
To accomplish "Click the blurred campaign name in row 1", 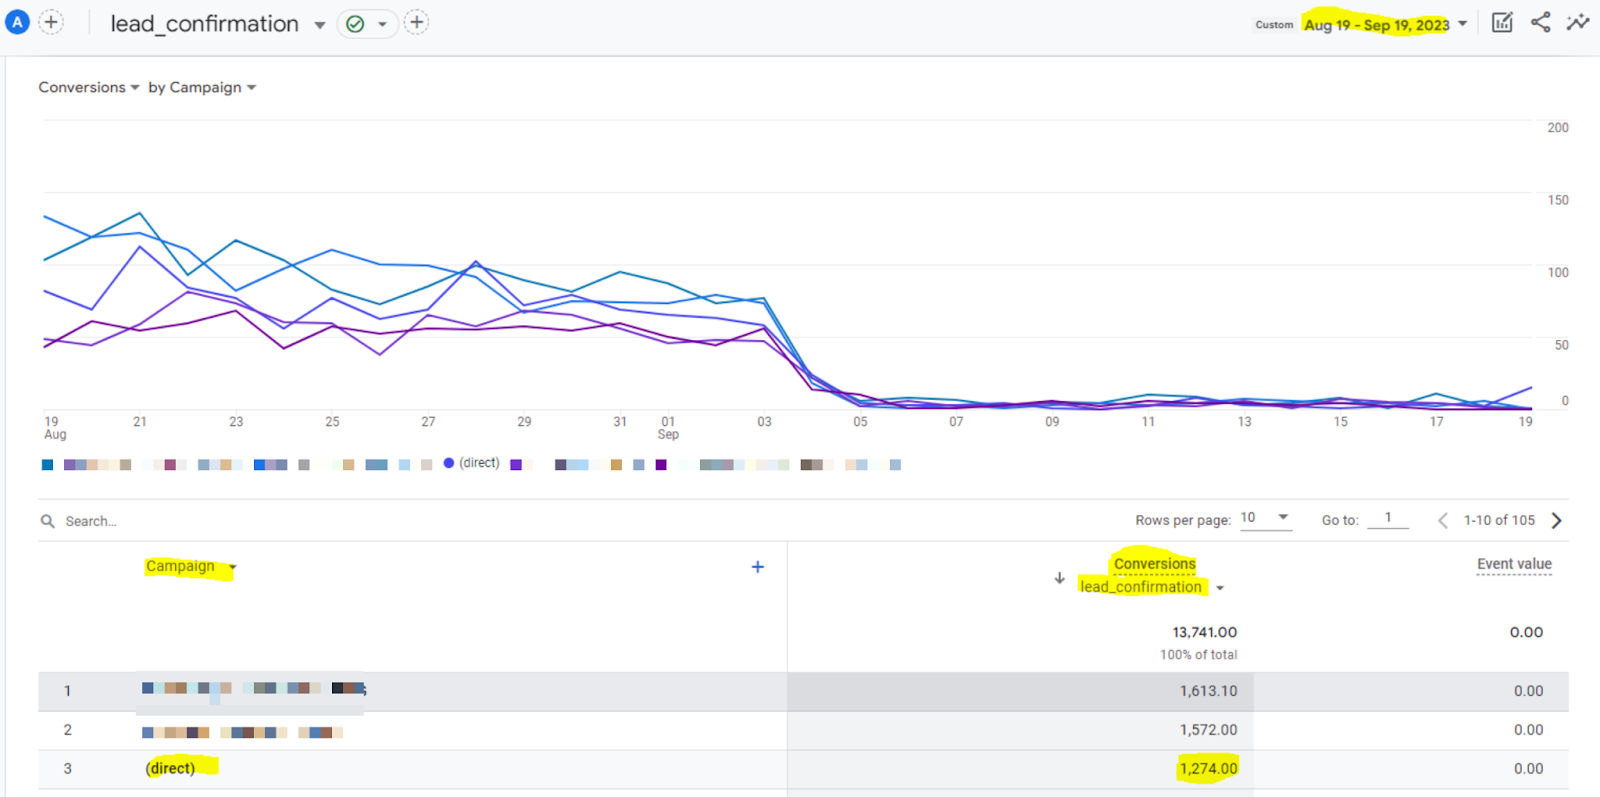I will [254, 689].
